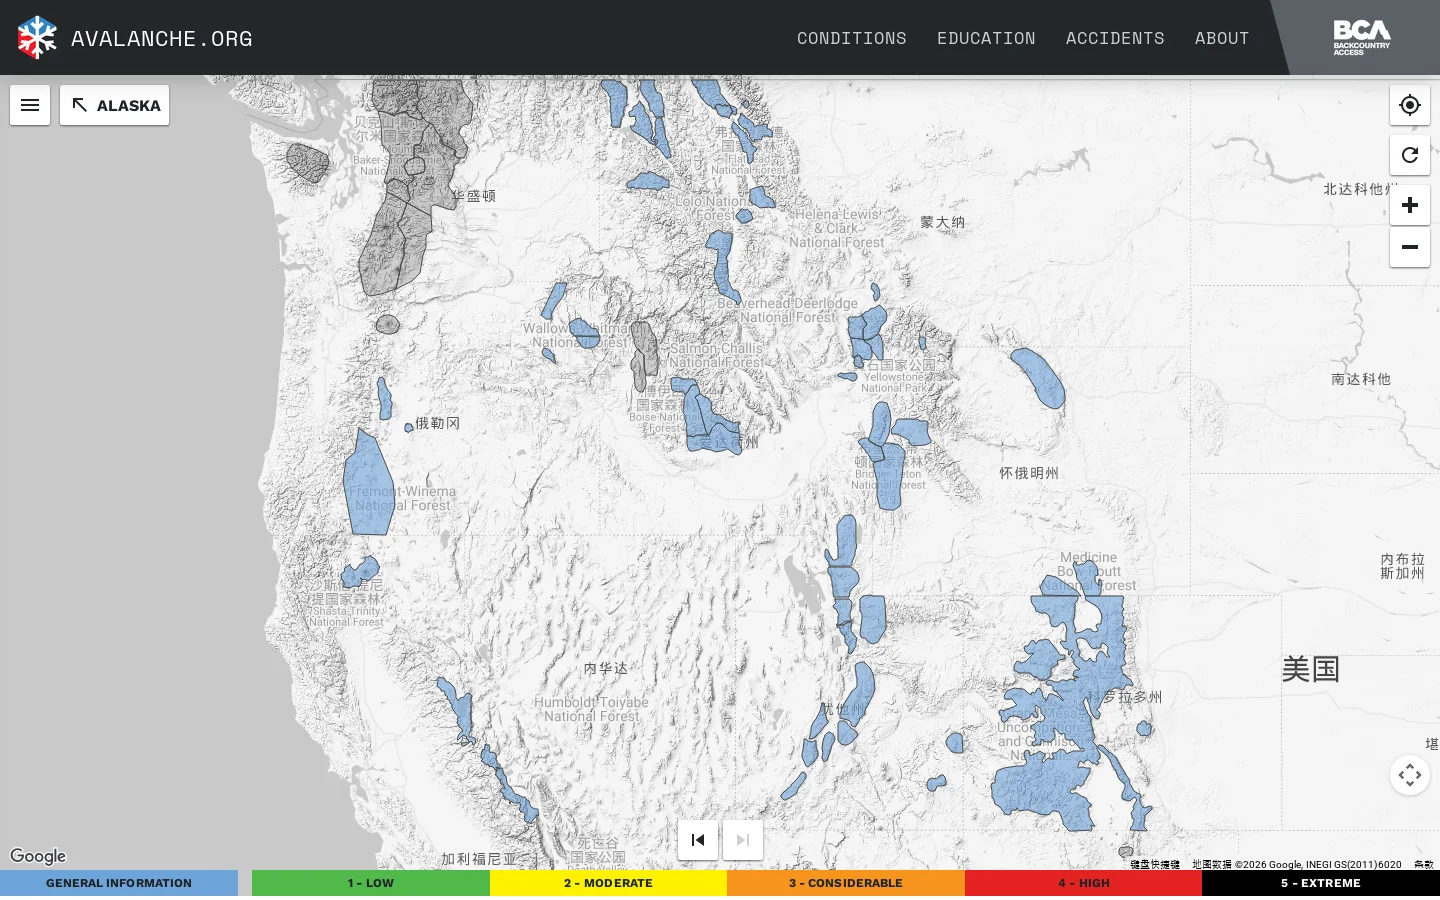
Task: Click the gray Olympic Peninsula zone
Action: 307,162
